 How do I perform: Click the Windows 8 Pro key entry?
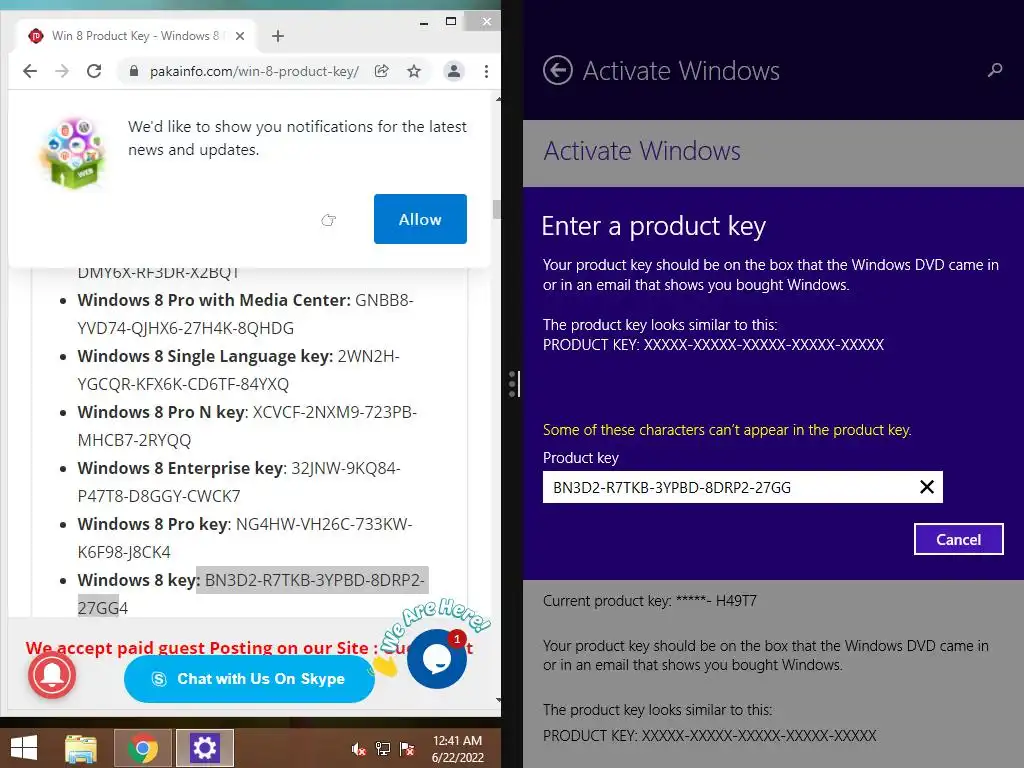pos(245,537)
